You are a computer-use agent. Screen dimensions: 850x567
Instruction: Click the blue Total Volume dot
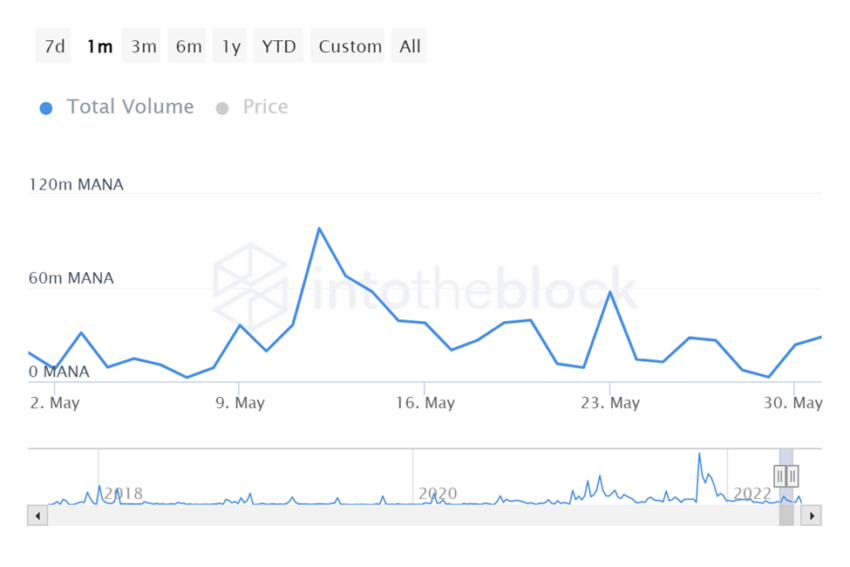46,108
